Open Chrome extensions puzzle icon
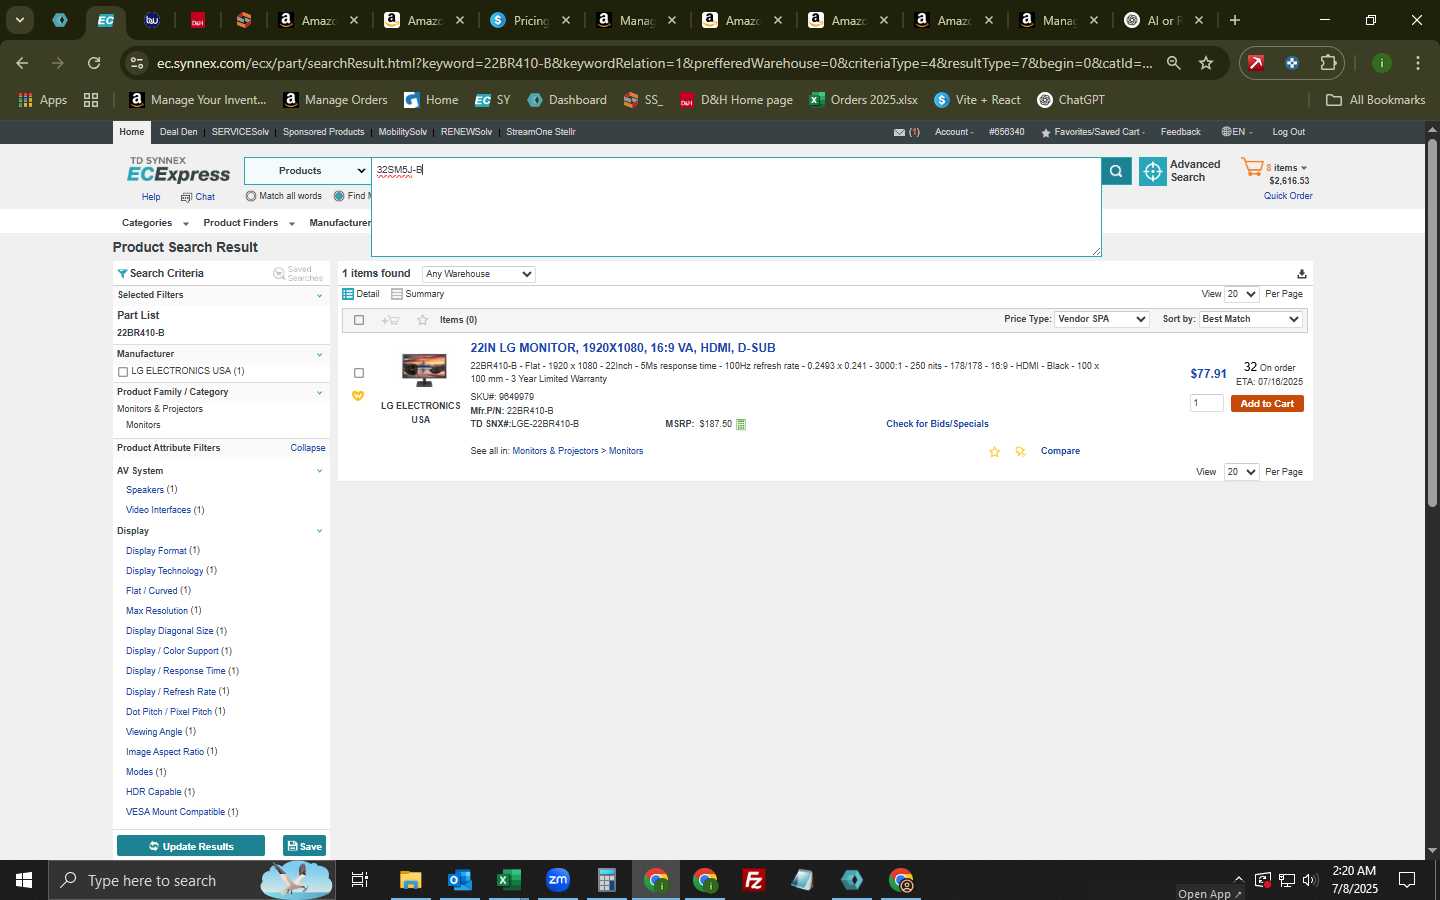The width and height of the screenshot is (1440, 900). click(x=1328, y=63)
